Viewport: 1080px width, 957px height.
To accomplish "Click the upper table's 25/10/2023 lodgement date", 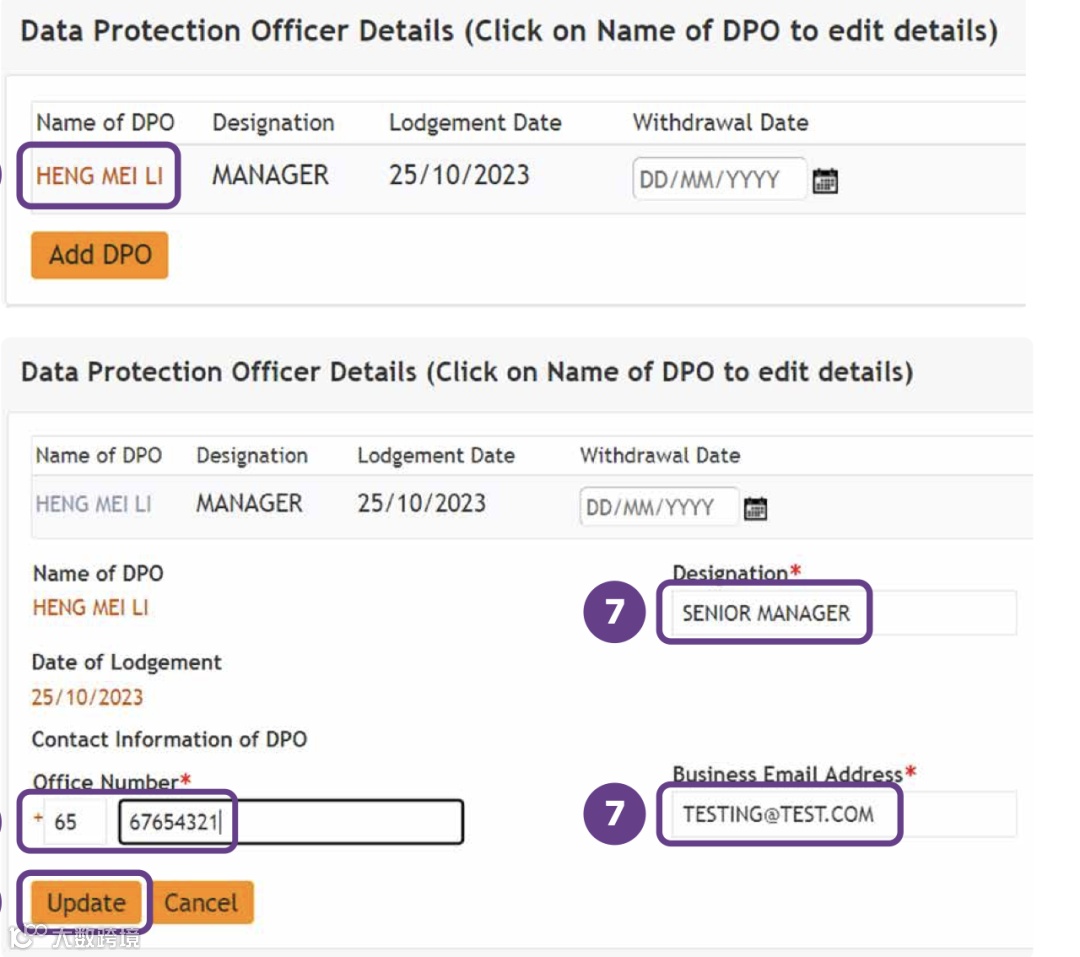I will click(459, 176).
